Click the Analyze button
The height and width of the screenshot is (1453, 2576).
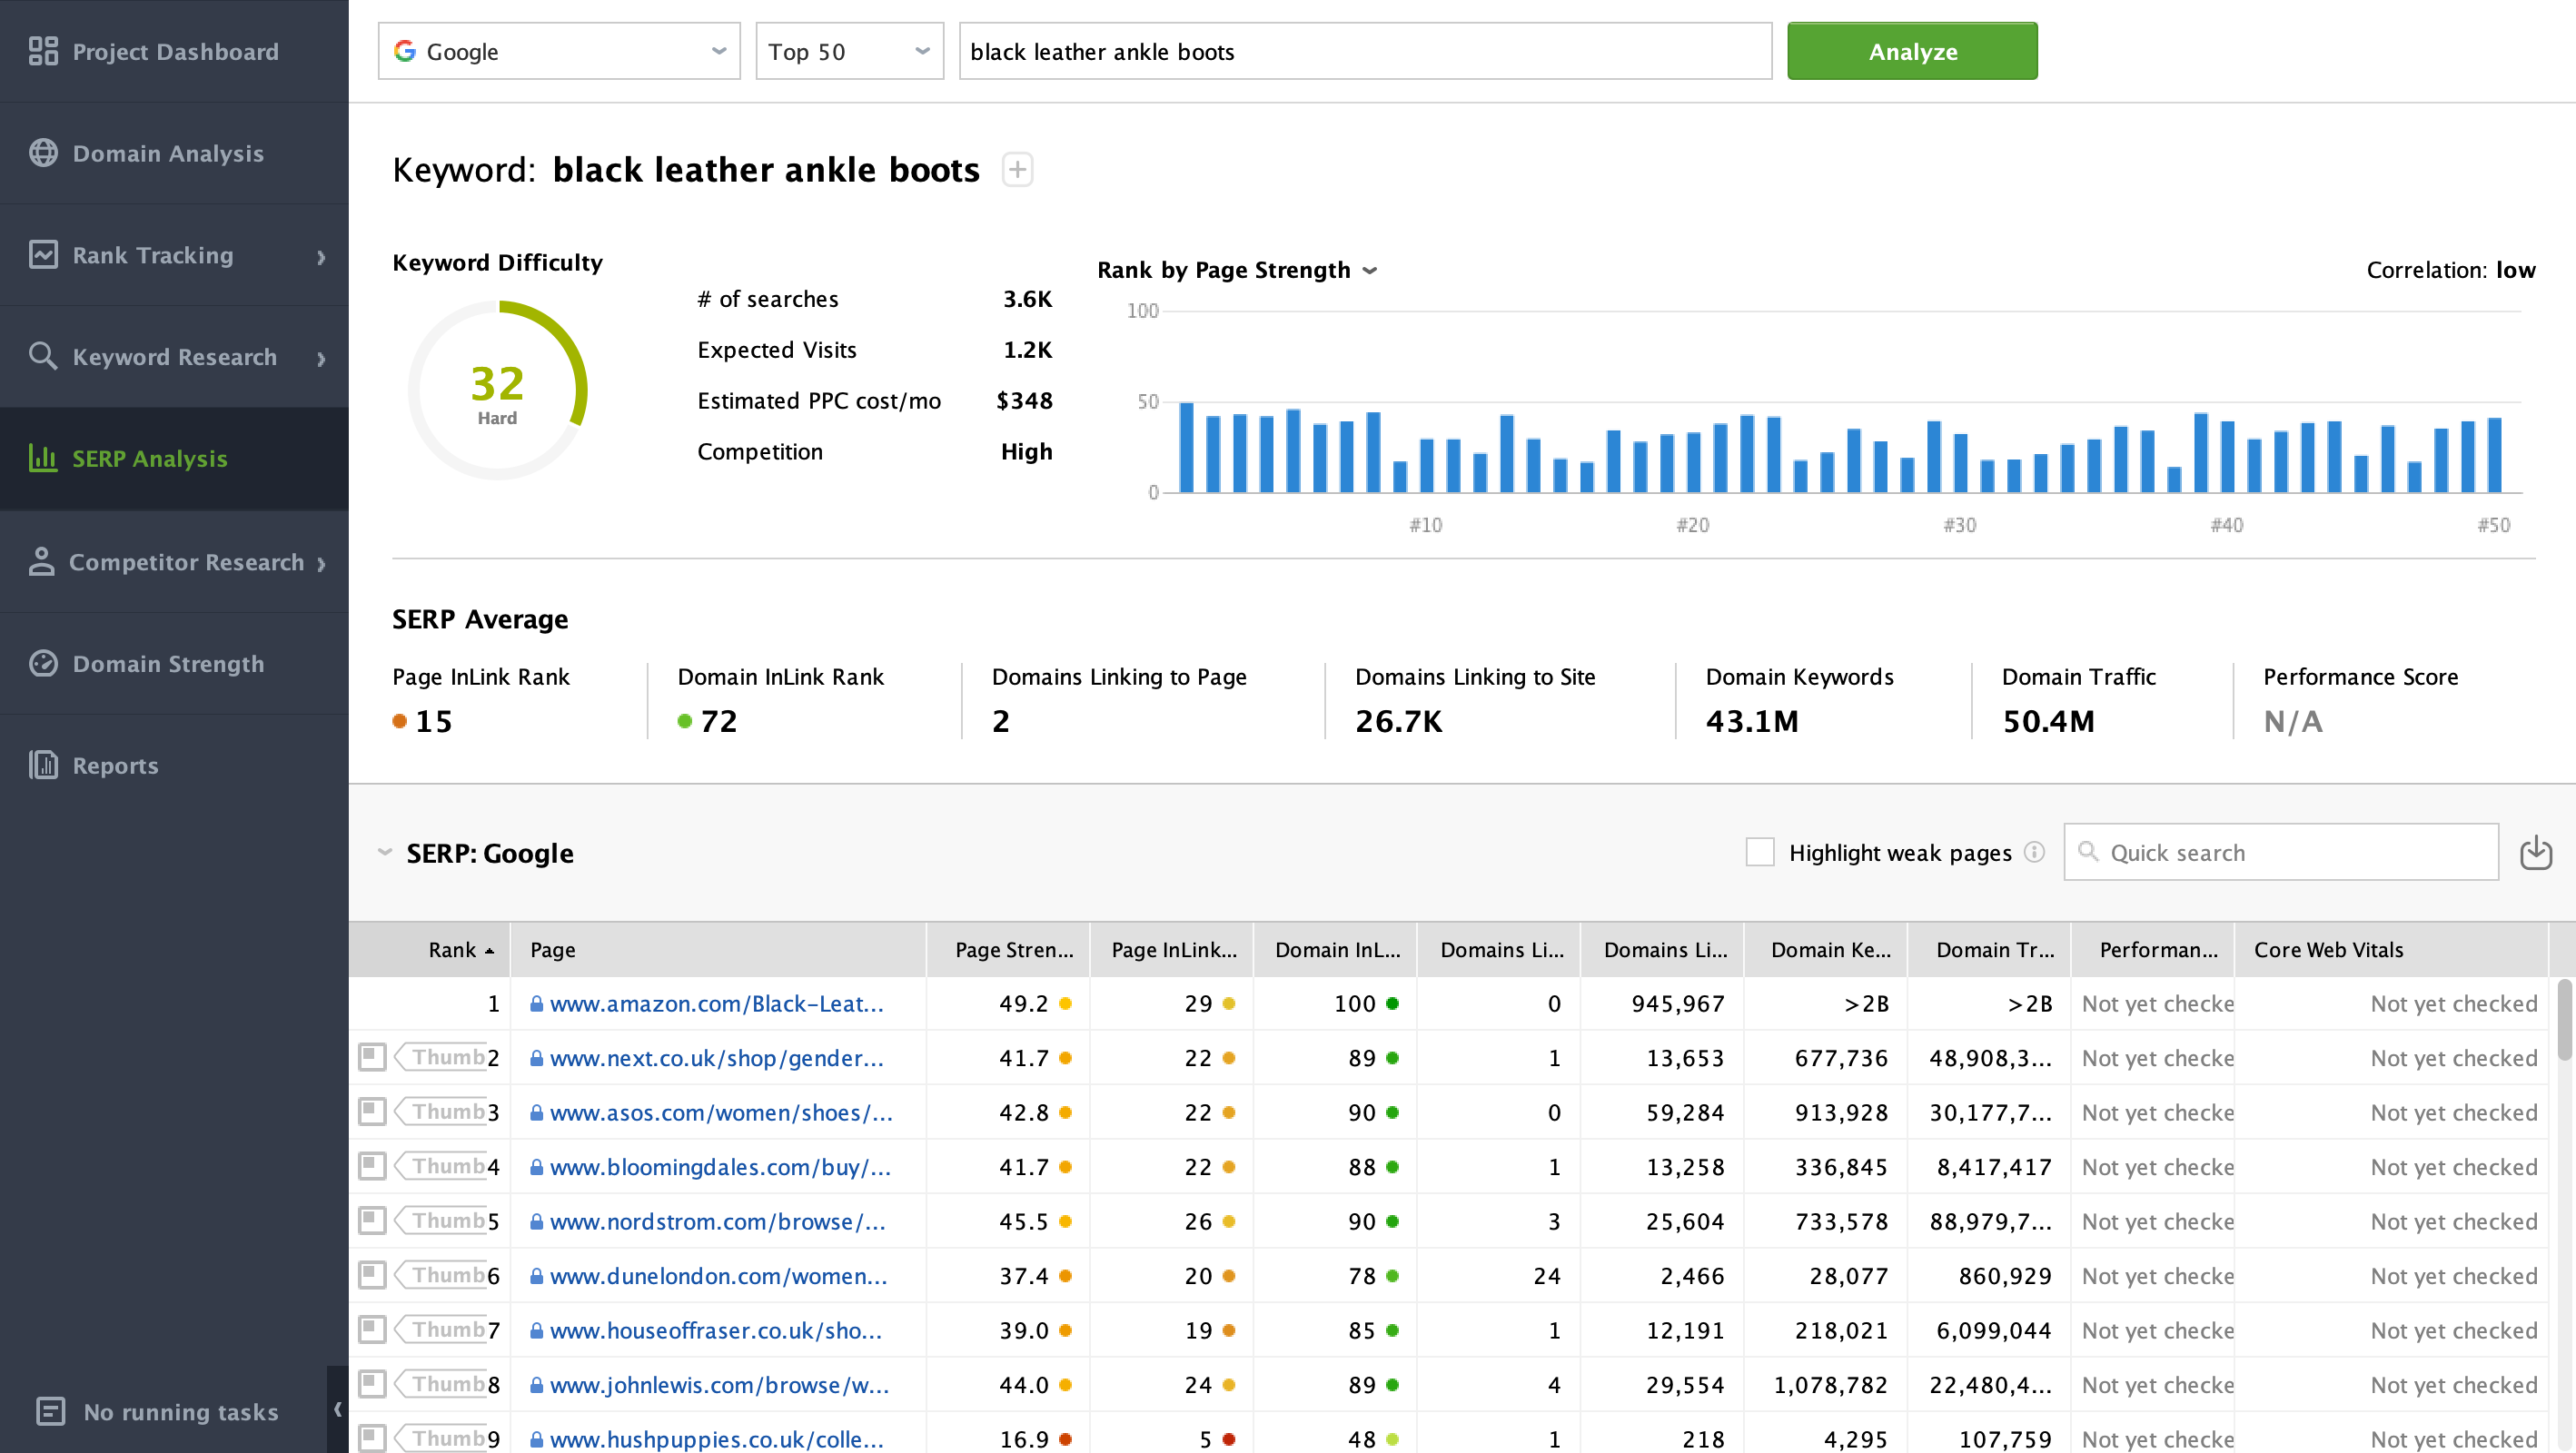pyautogui.click(x=1912, y=51)
